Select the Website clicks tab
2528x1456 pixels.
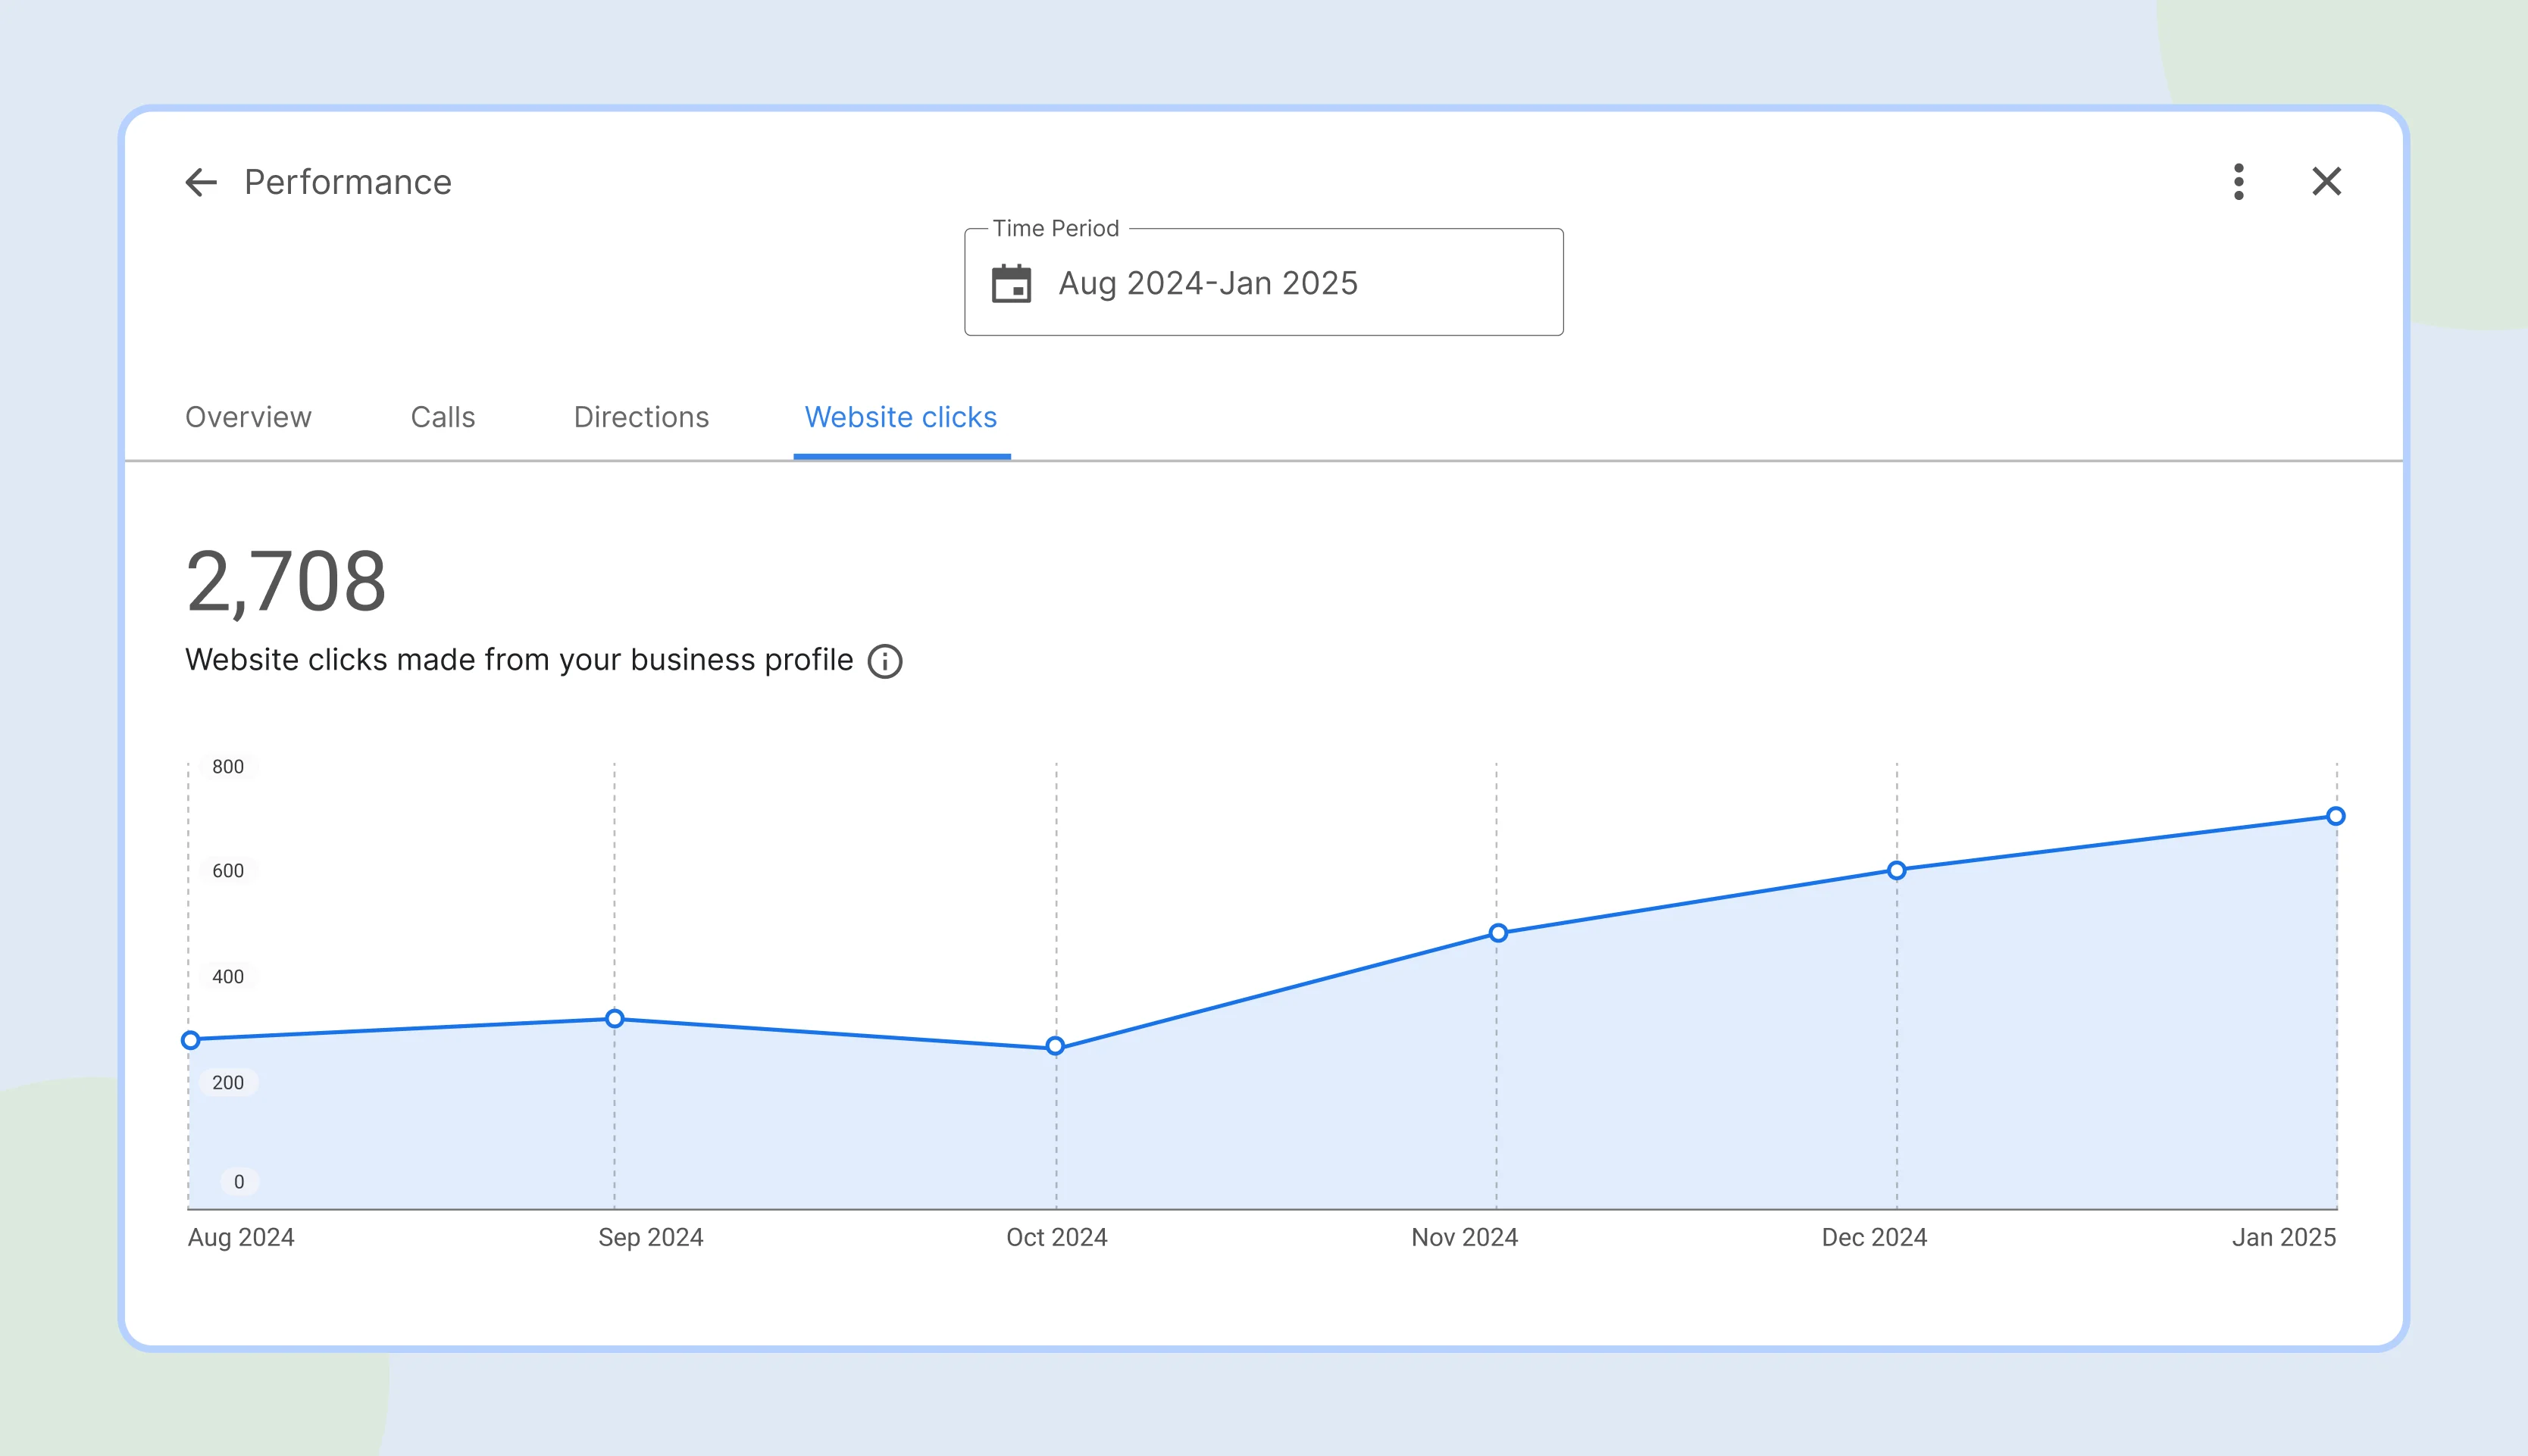[x=901, y=417]
